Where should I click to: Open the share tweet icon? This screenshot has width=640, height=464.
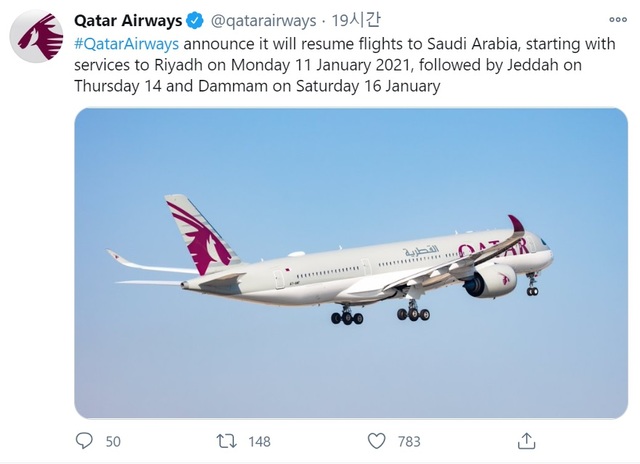[526, 441]
